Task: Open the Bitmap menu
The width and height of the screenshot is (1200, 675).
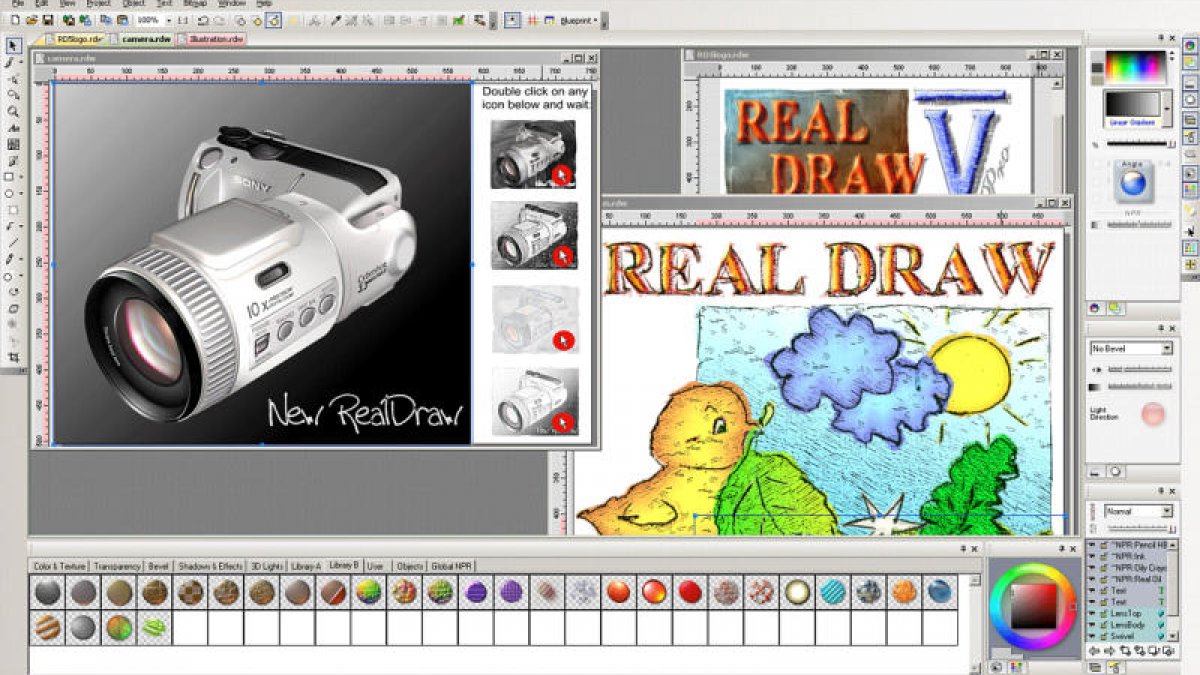Action: (x=196, y=4)
